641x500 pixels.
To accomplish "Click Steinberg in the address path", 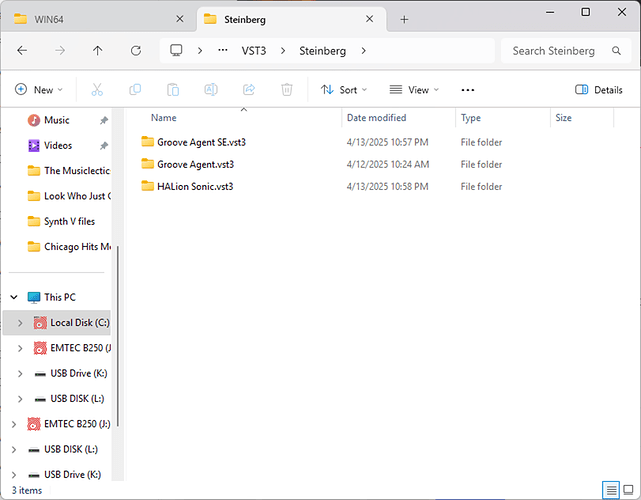I will [x=323, y=51].
